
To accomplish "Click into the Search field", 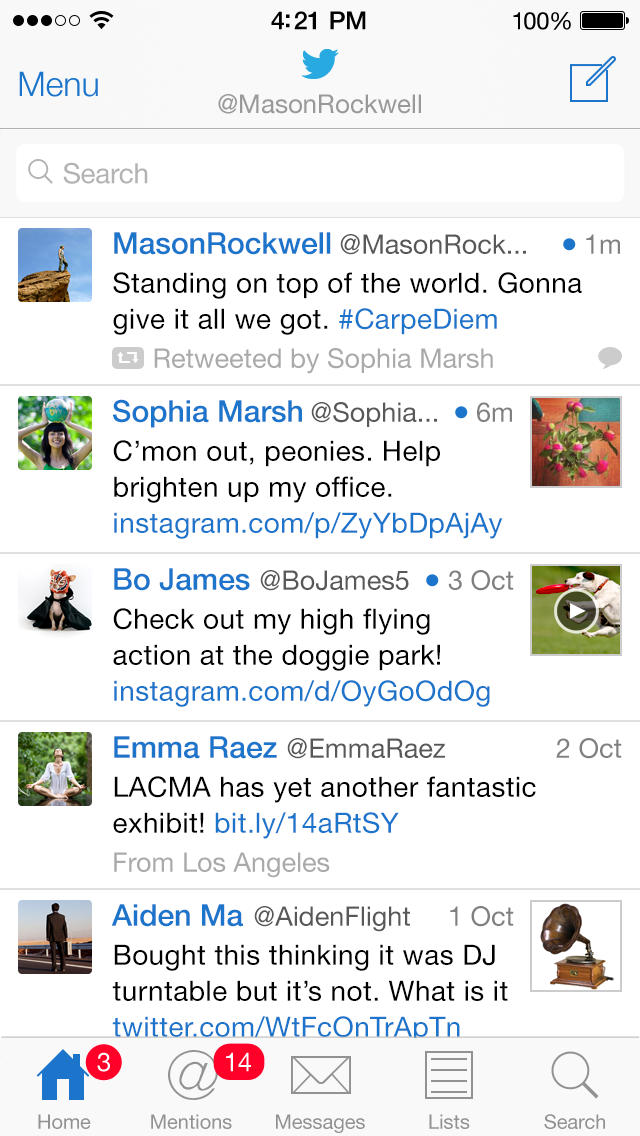I will point(320,173).
